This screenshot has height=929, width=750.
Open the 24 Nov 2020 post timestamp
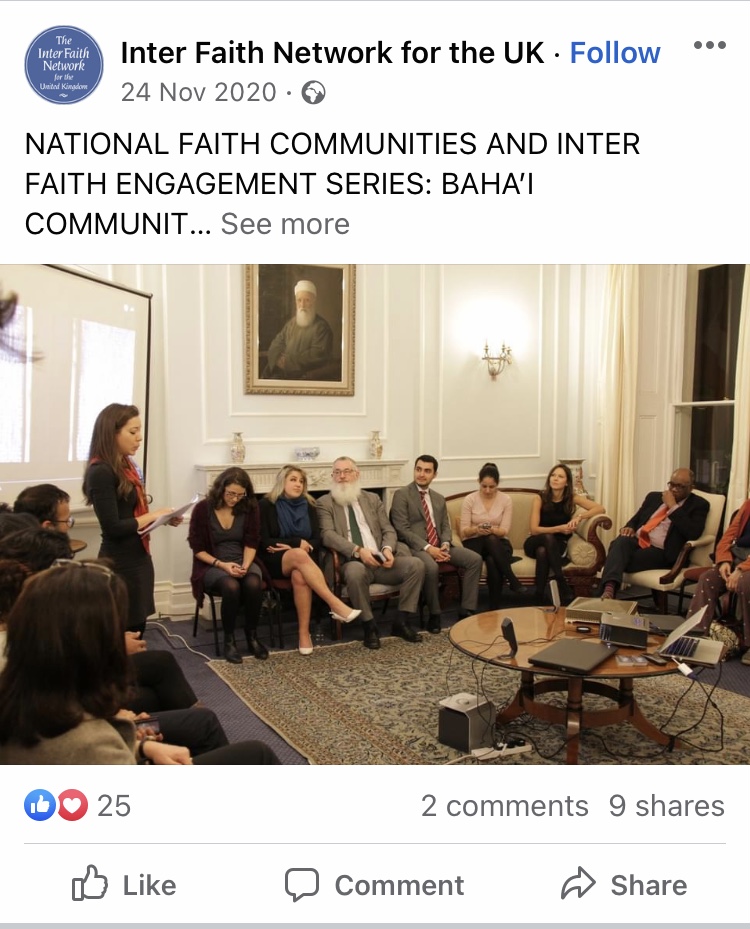(x=198, y=92)
